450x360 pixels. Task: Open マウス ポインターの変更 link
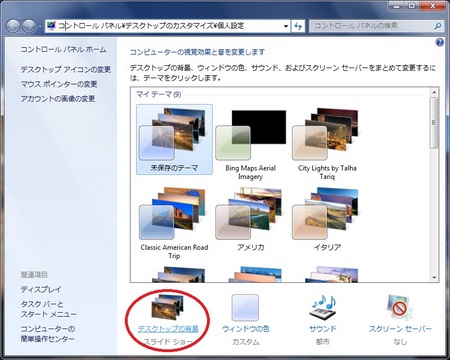coord(59,84)
